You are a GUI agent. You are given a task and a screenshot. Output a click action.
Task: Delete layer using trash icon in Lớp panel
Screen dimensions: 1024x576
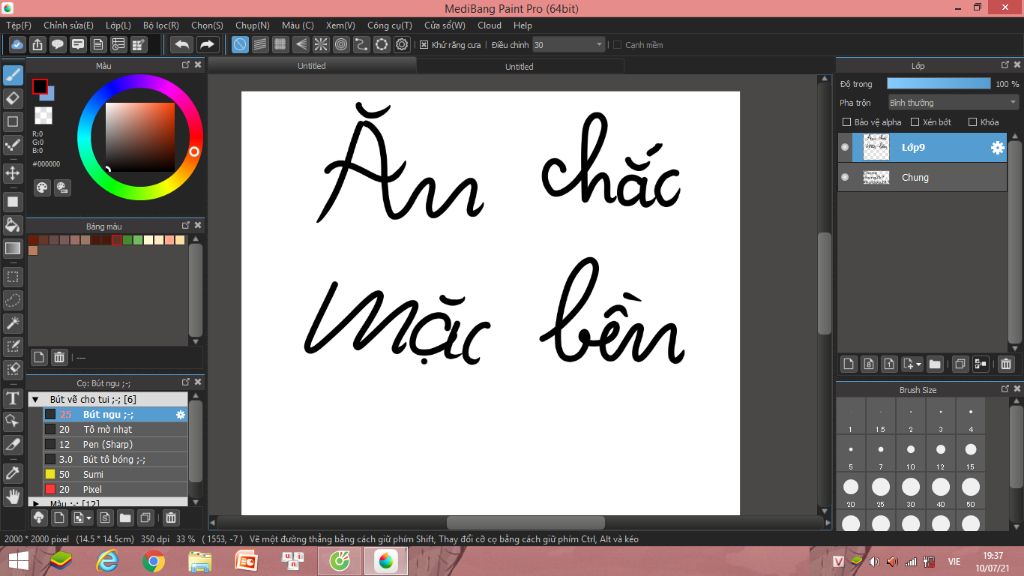tap(1006, 364)
